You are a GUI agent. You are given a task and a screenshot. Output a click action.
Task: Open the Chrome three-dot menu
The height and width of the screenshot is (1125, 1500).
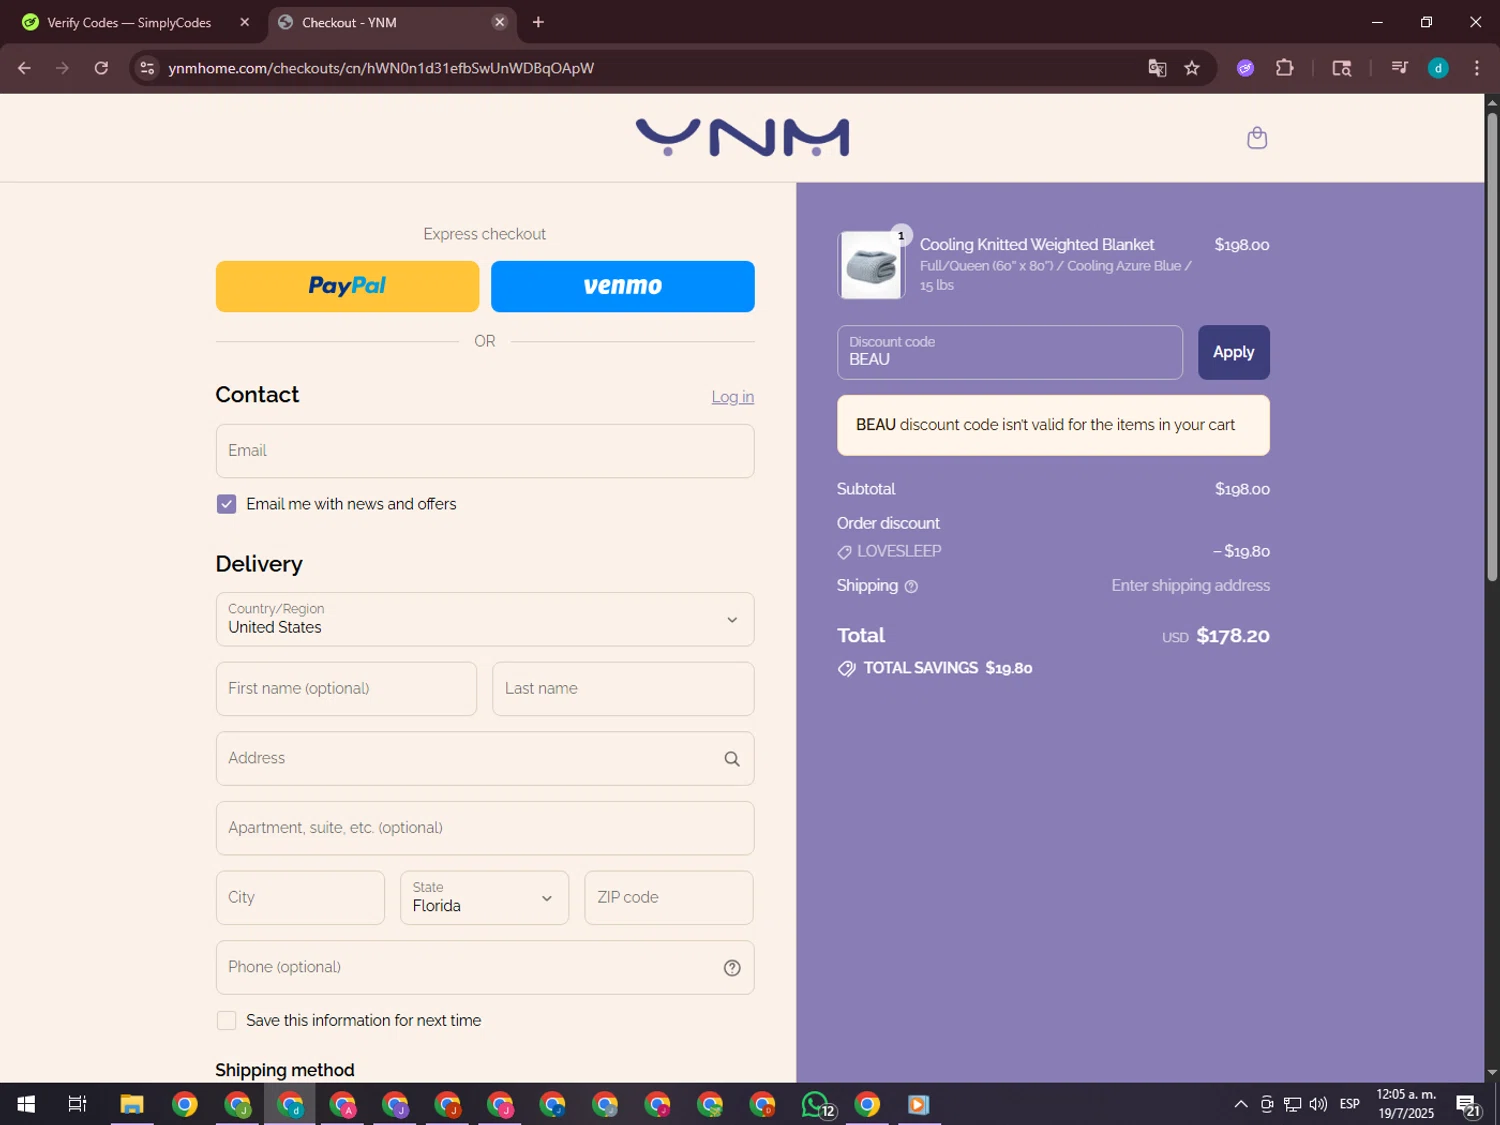coord(1476,68)
